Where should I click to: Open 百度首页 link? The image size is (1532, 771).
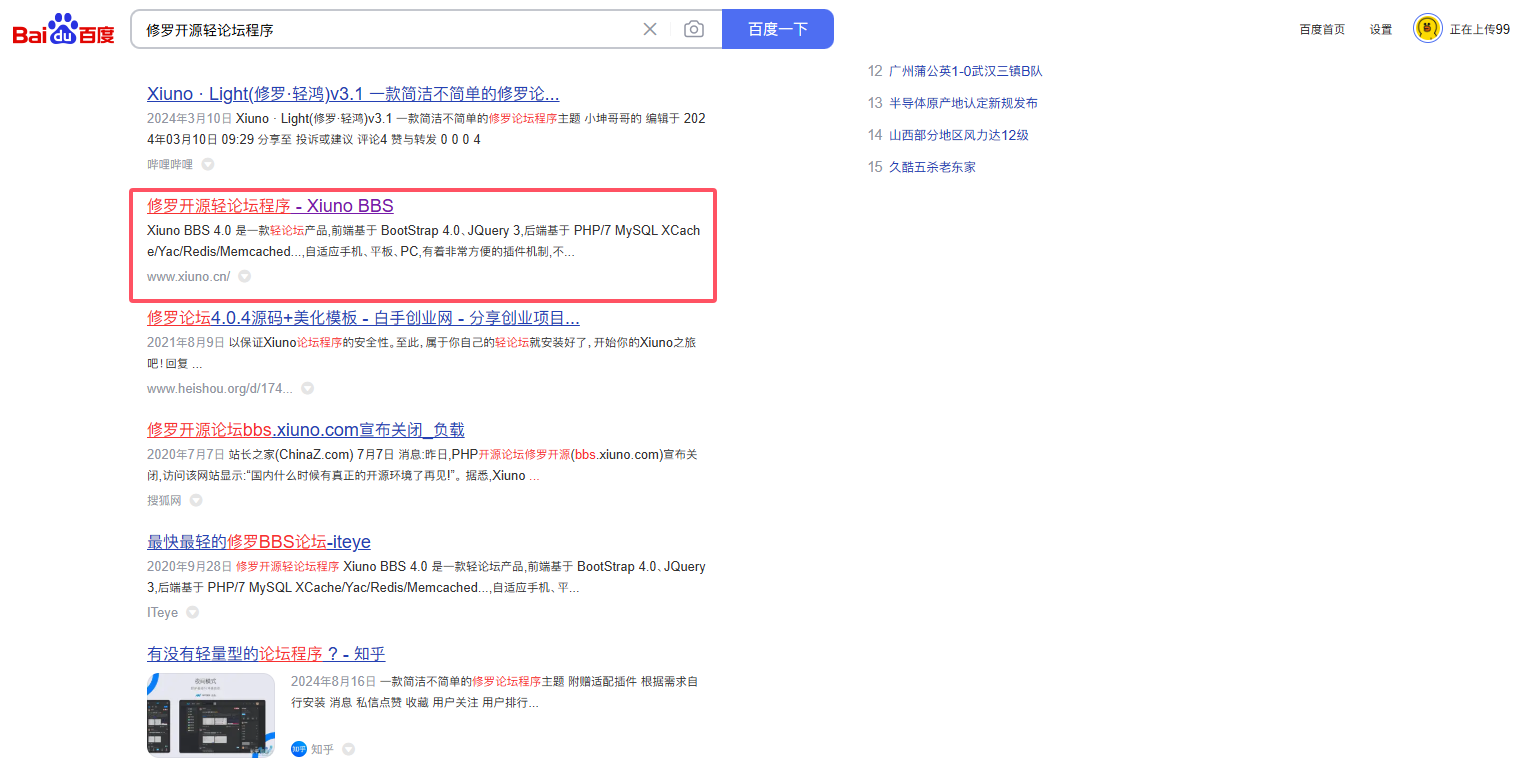1322,30
